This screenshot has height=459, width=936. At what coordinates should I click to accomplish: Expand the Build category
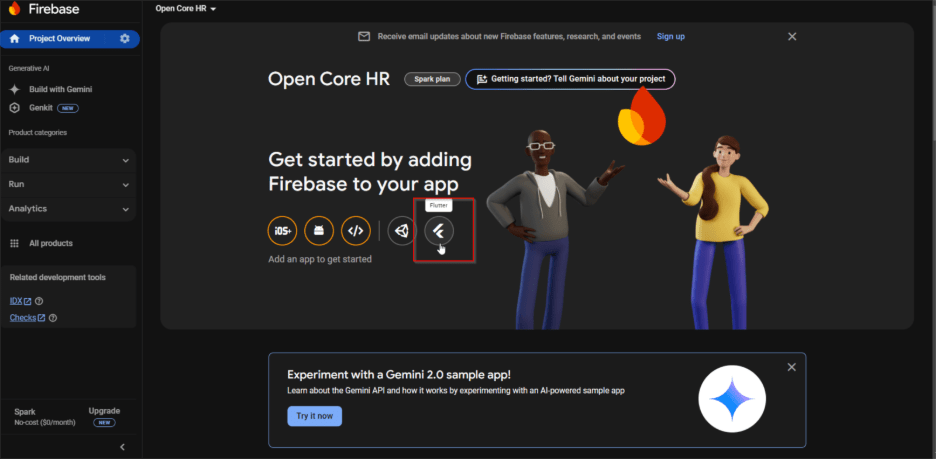point(68,160)
